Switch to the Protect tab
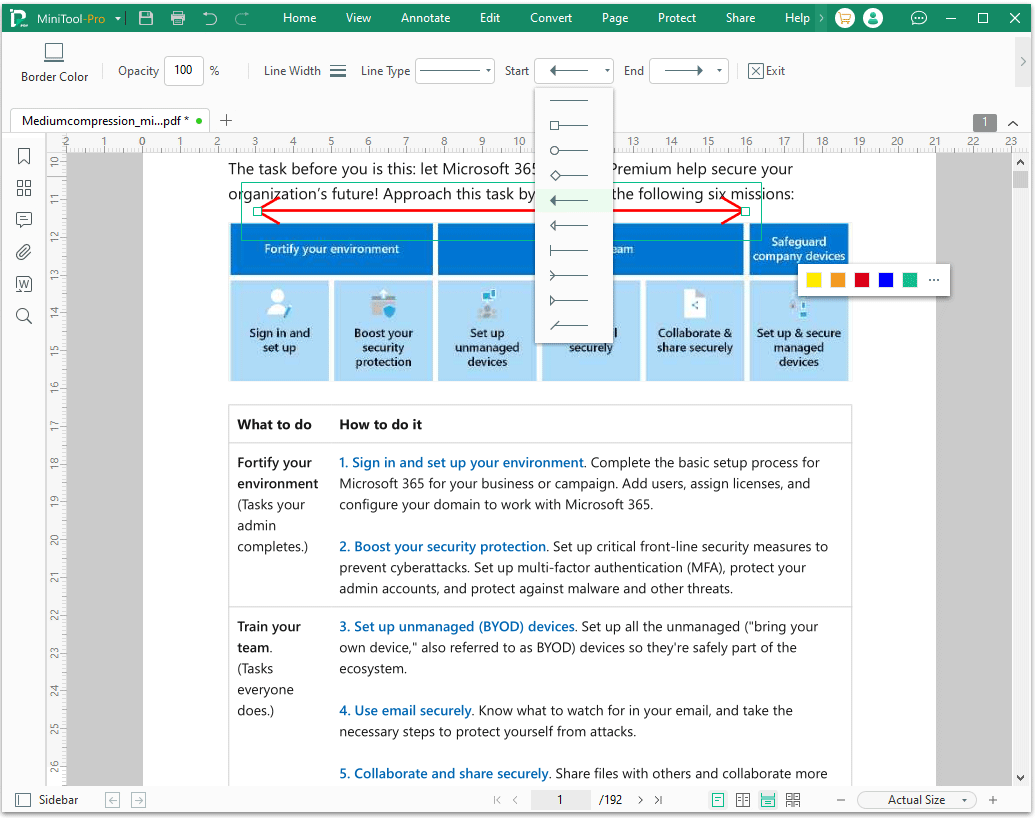 click(677, 17)
